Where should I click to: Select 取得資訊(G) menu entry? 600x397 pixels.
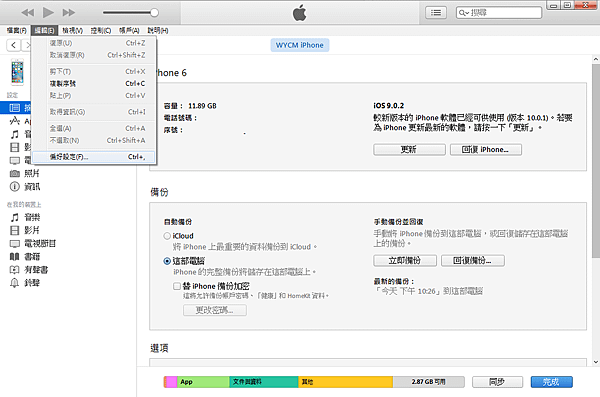click(x=94, y=112)
